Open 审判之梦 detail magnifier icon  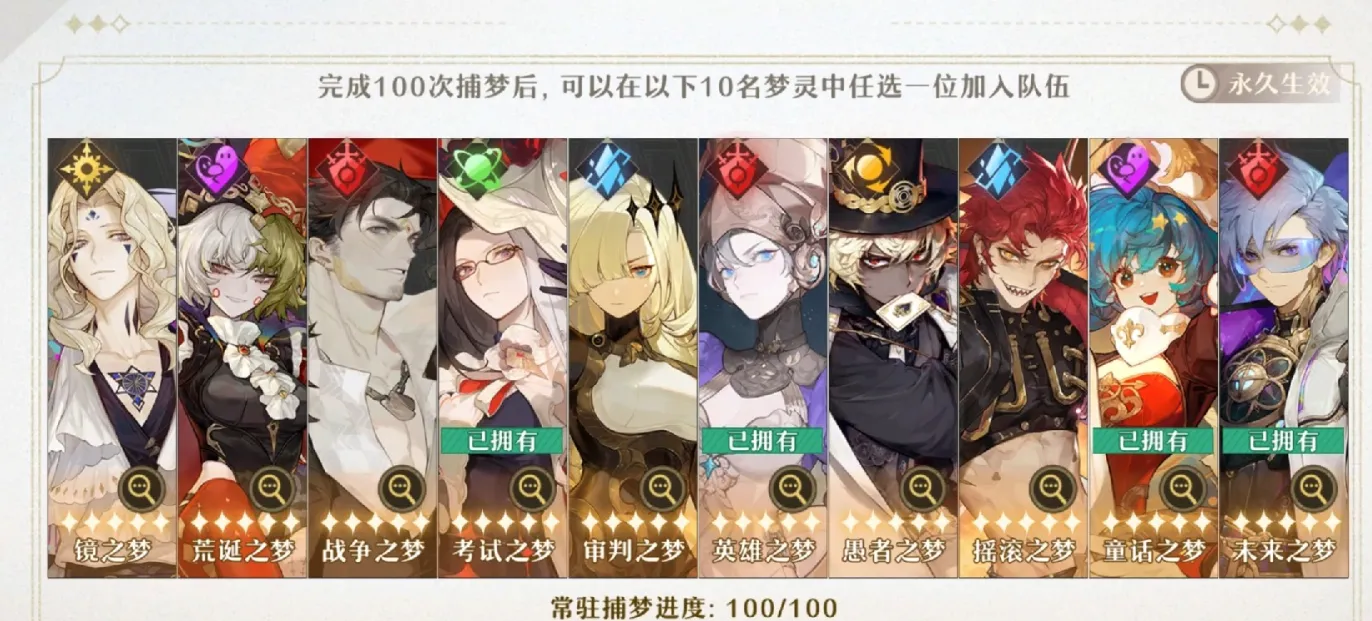point(662,489)
